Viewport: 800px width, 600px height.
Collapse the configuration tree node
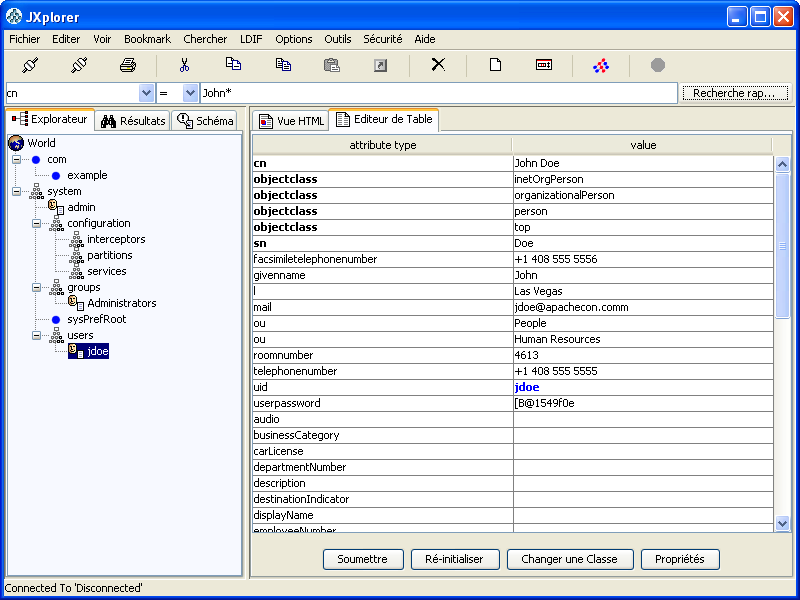36,223
